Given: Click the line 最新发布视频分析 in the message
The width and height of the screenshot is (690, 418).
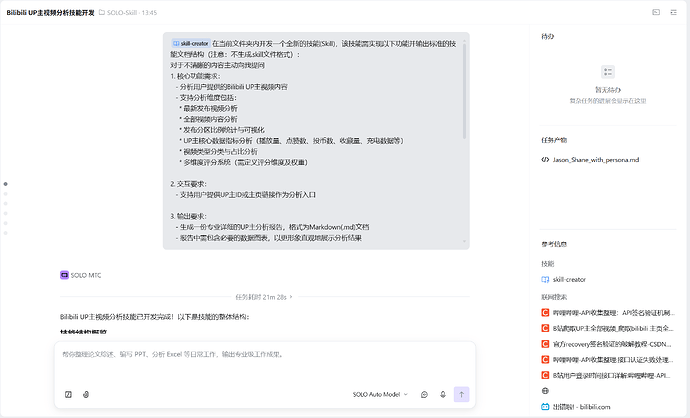Looking at the screenshot, I should click(210, 108).
